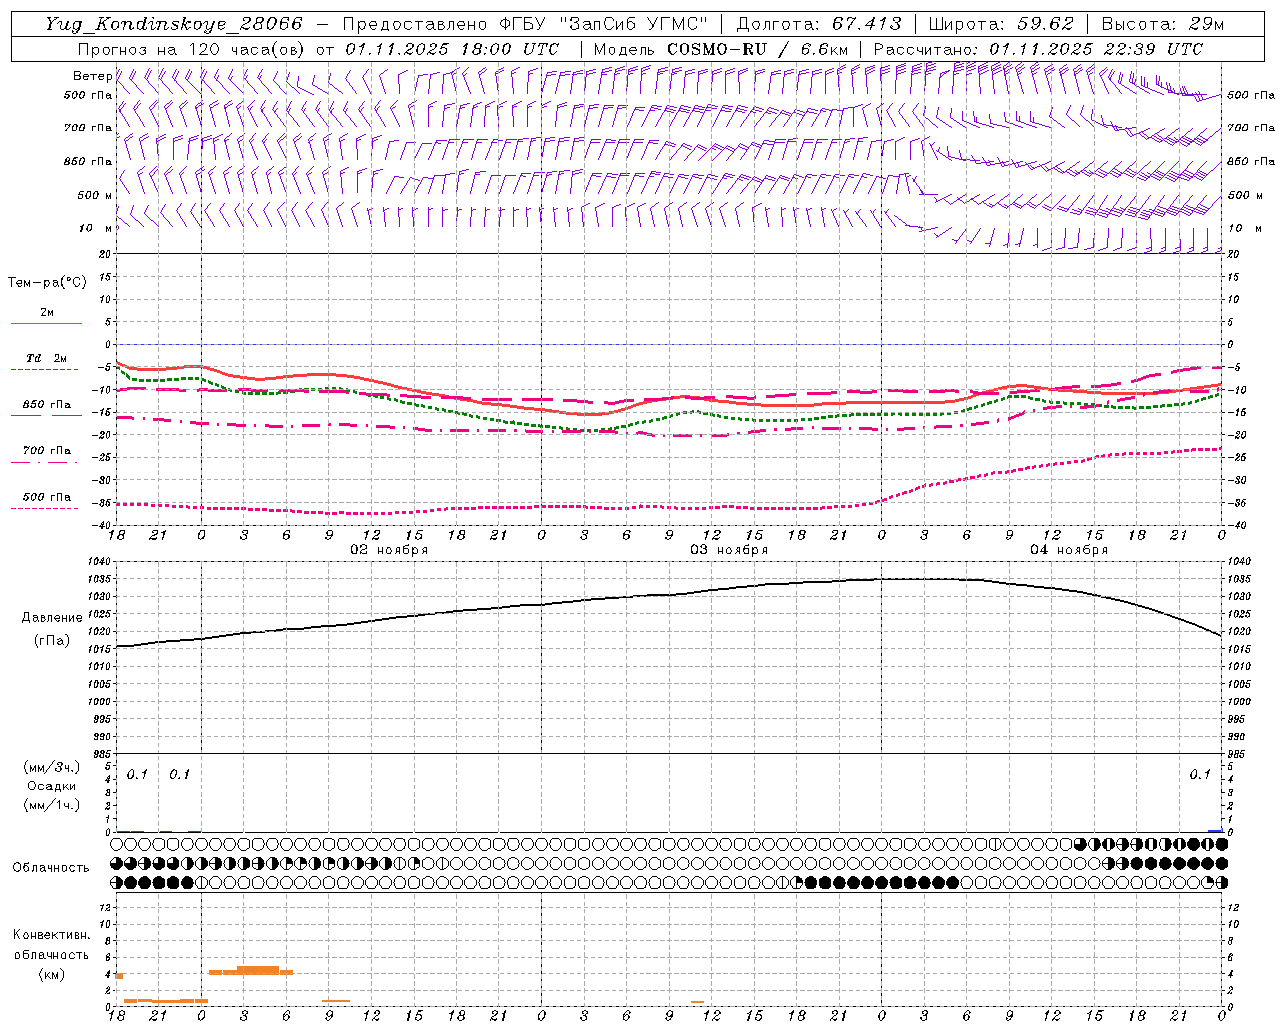Click "850 гПа" in the temperature legend
This screenshot has height=1024, width=1280.
[47, 405]
